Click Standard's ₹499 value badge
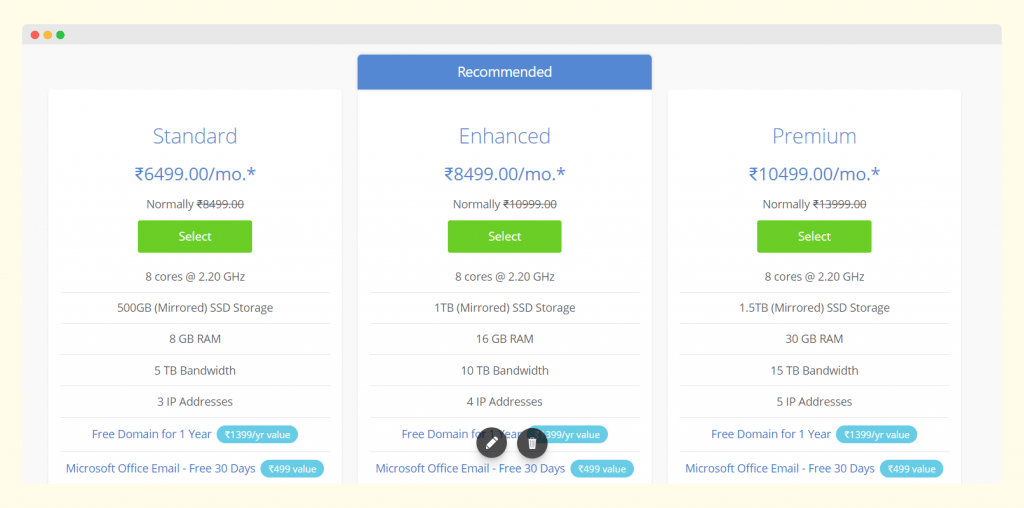 pyautogui.click(x=292, y=469)
